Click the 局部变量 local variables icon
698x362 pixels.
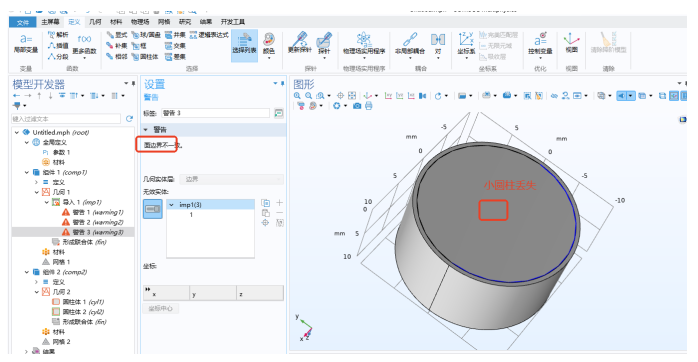coord(26,44)
